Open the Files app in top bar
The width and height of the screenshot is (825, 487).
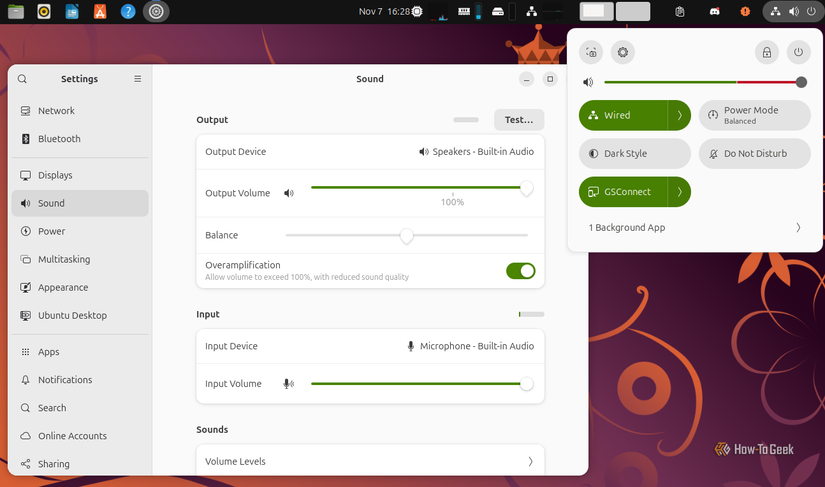(16, 11)
